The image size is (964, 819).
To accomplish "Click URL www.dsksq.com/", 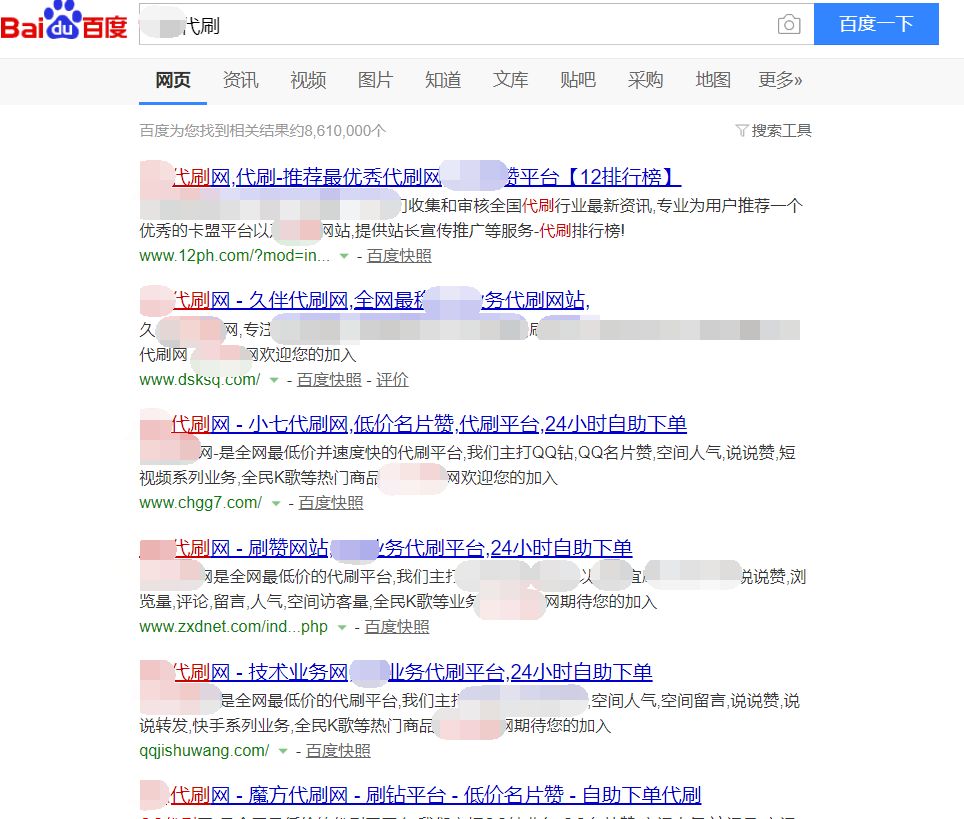I will pyautogui.click(x=200, y=379).
